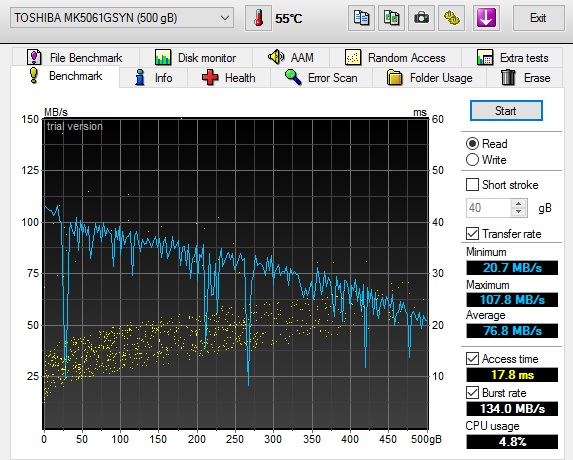573x460 pixels.
Task: Click the copy screenshot to clipboard icon
Action: pos(391,18)
